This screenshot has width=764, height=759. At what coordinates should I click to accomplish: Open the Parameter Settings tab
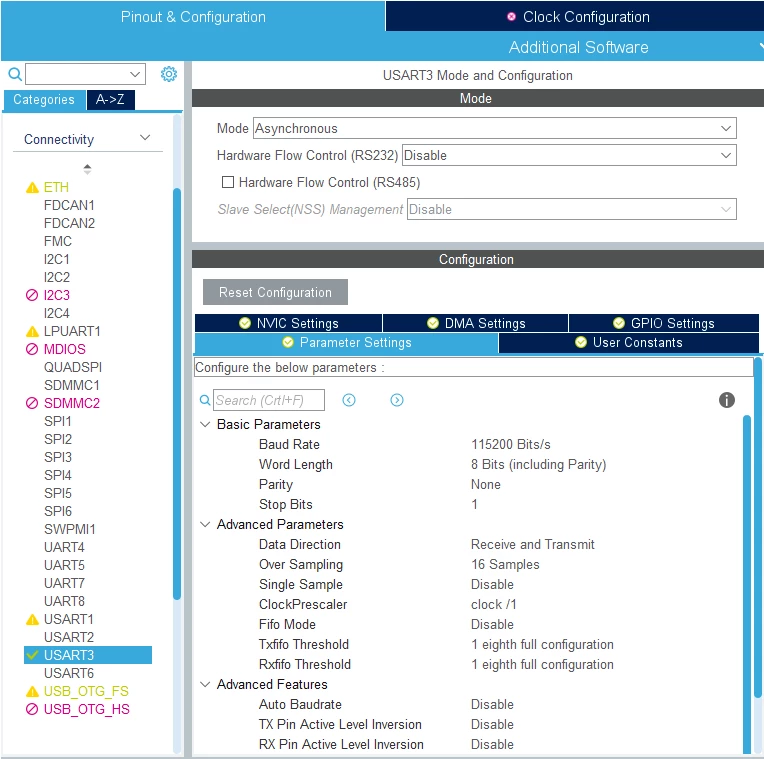pos(346,342)
